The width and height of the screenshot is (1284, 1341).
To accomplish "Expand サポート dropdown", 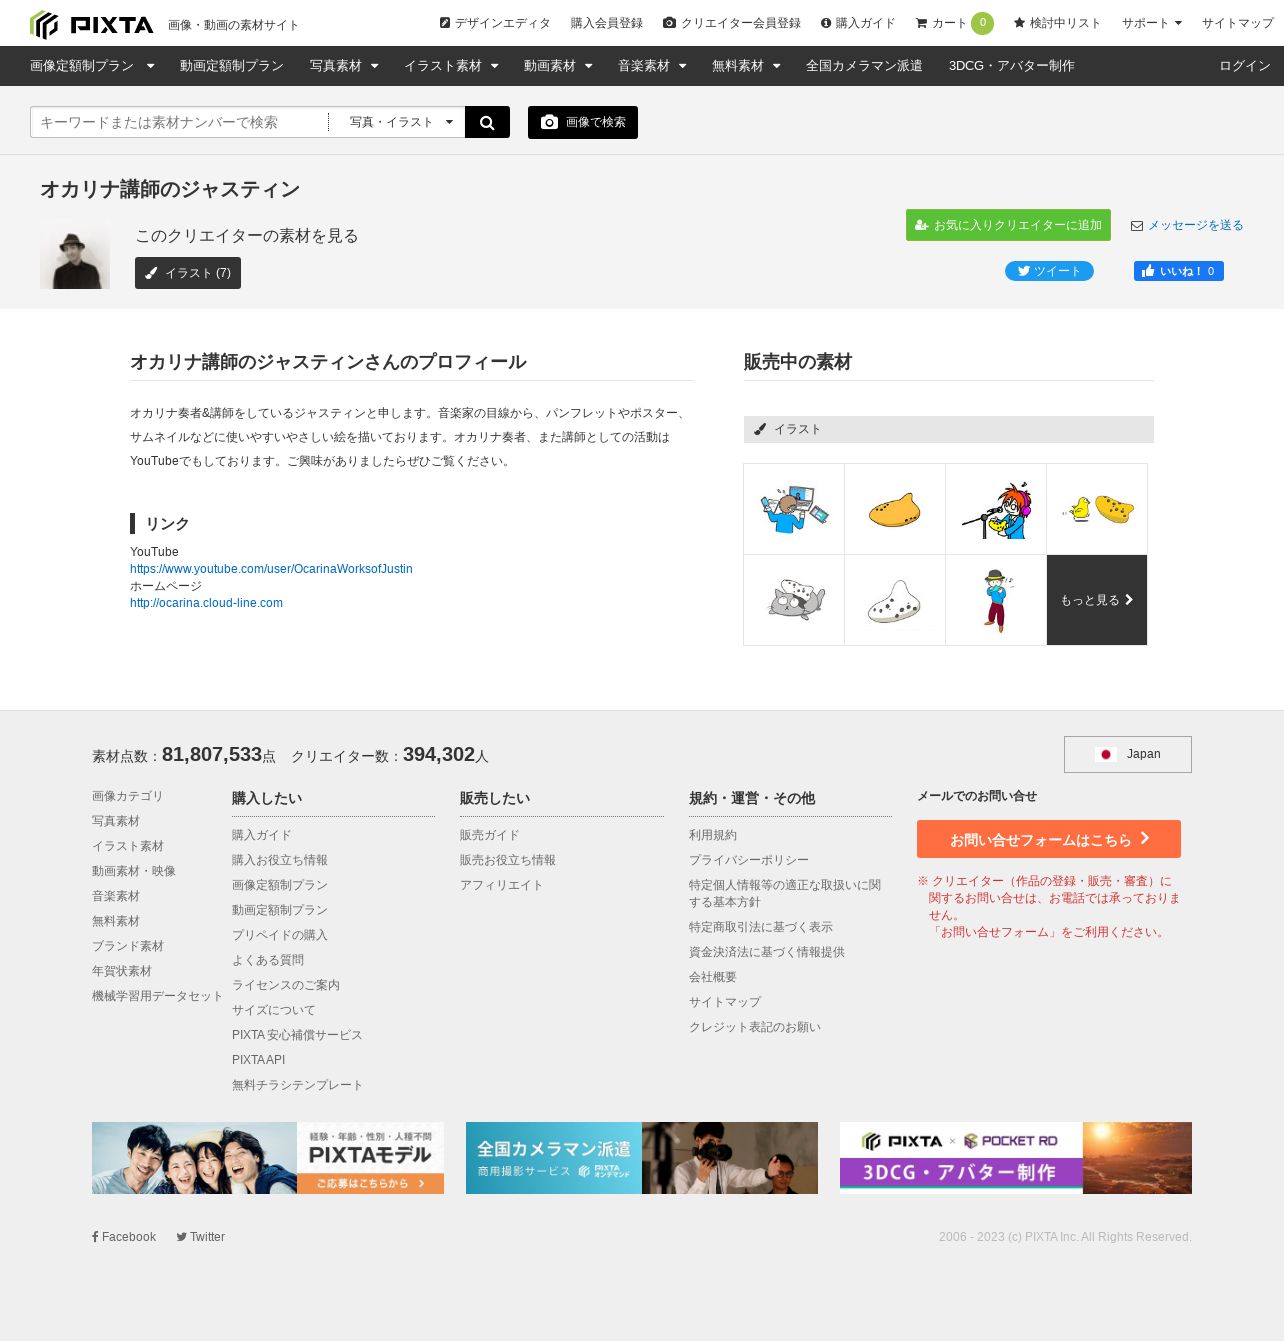I will coord(1151,23).
